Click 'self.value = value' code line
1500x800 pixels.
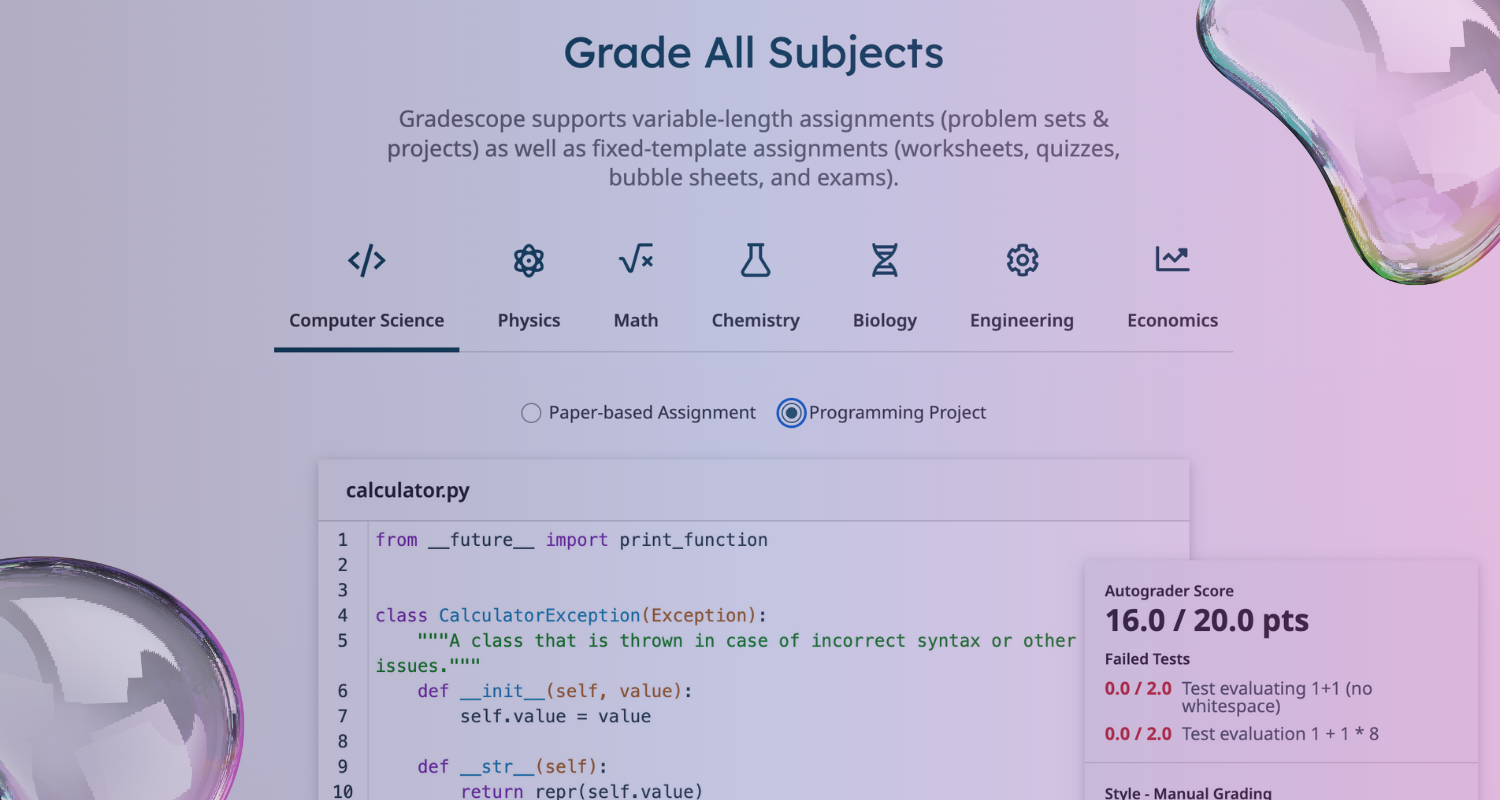555,716
